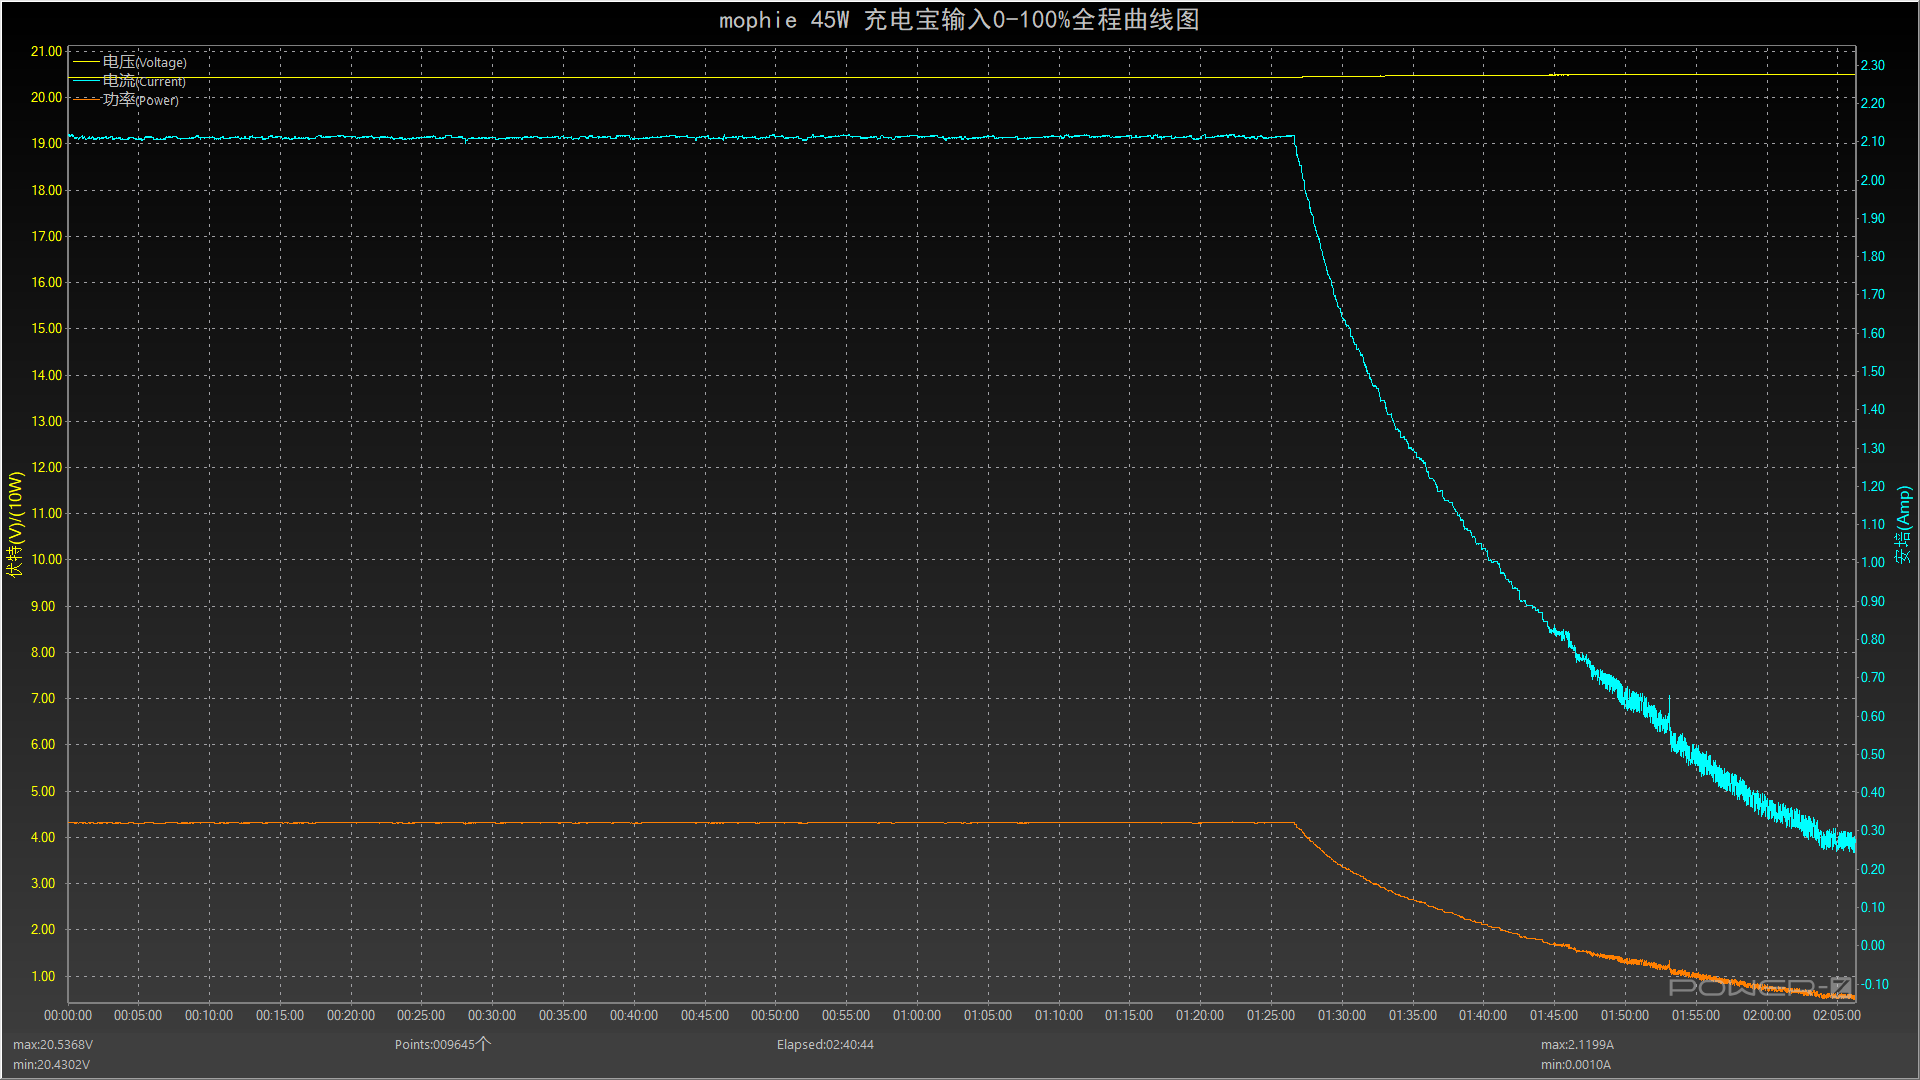Viewport: 1920px width, 1080px height.
Task: Click the -0.10 right axis value
Action: tap(1874, 984)
